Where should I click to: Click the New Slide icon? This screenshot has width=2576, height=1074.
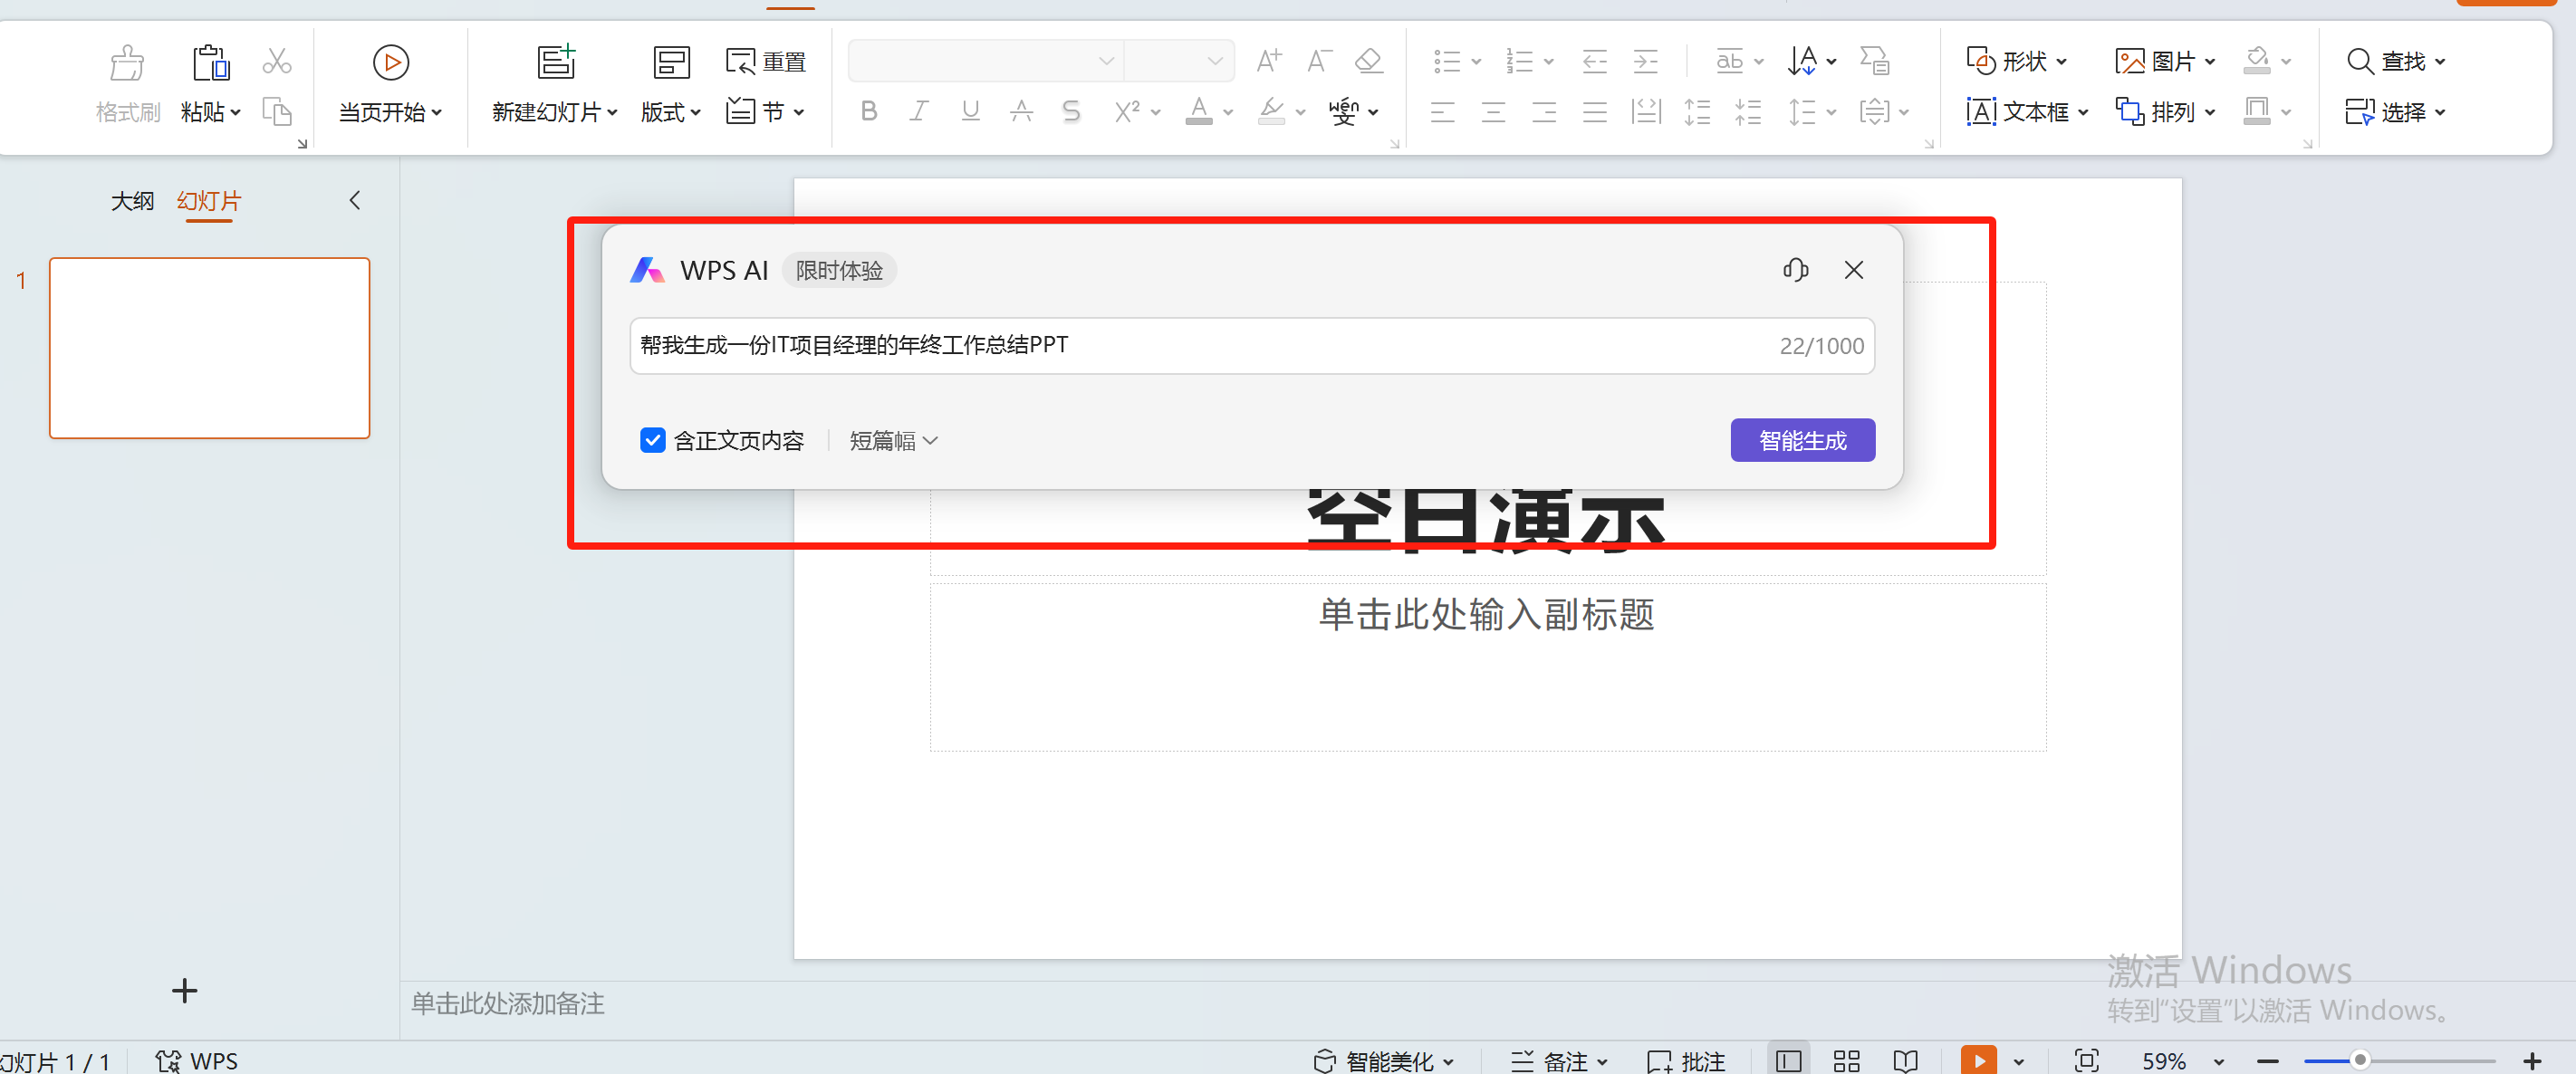(556, 62)
